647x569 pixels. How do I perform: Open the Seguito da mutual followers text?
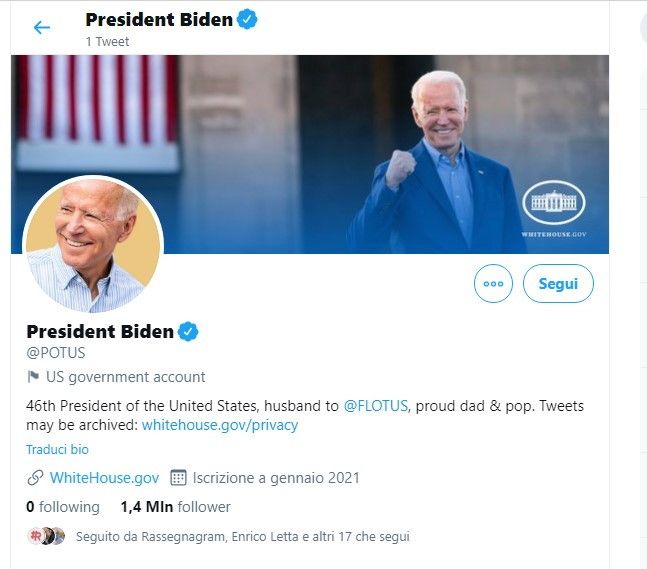click(x=242, y=537)
